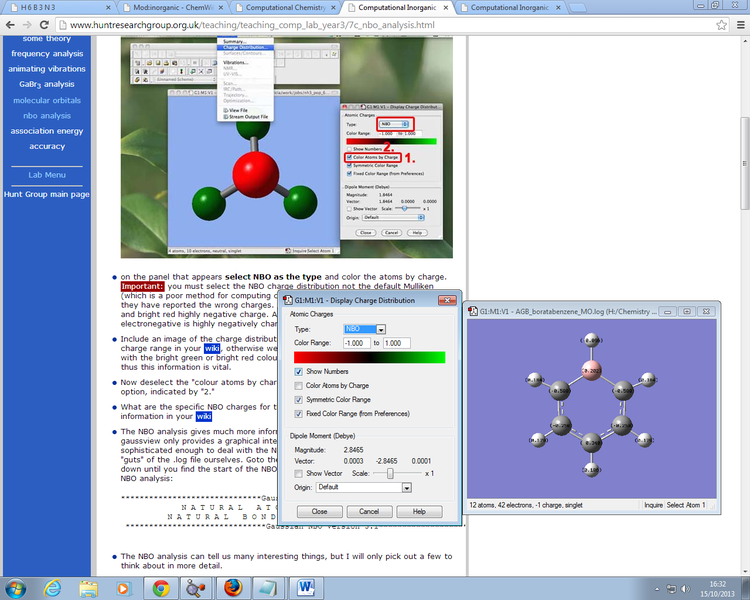Click Help in charge distribution dialog
The width and height of the screenshot is (750, 600).
tap(419, 511)
